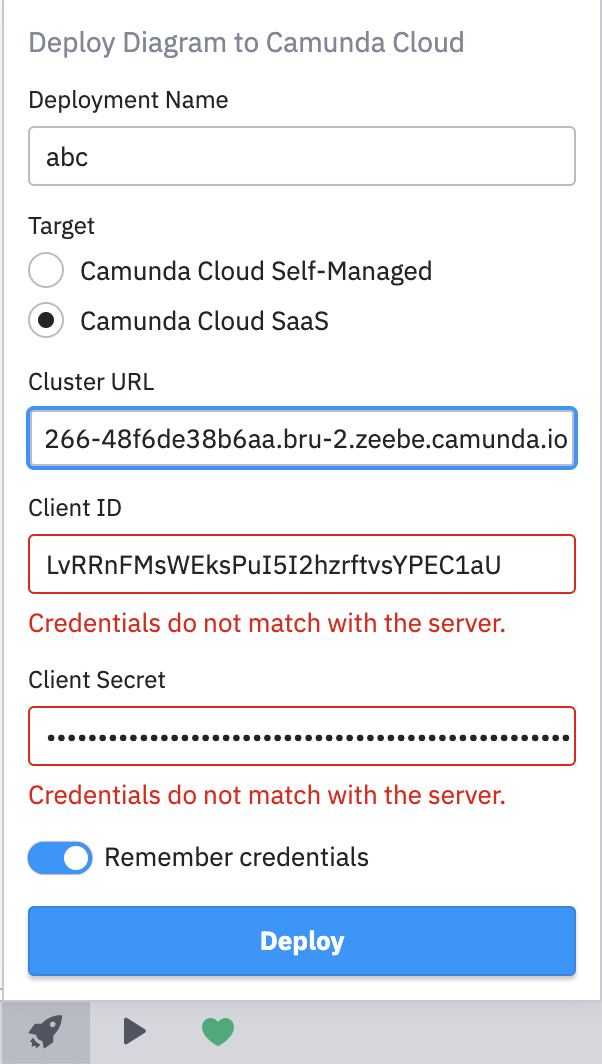This screenshot has height=1064, width=602.
Task: Click the Cluster URL label
Action: click(x=90, y=382)
